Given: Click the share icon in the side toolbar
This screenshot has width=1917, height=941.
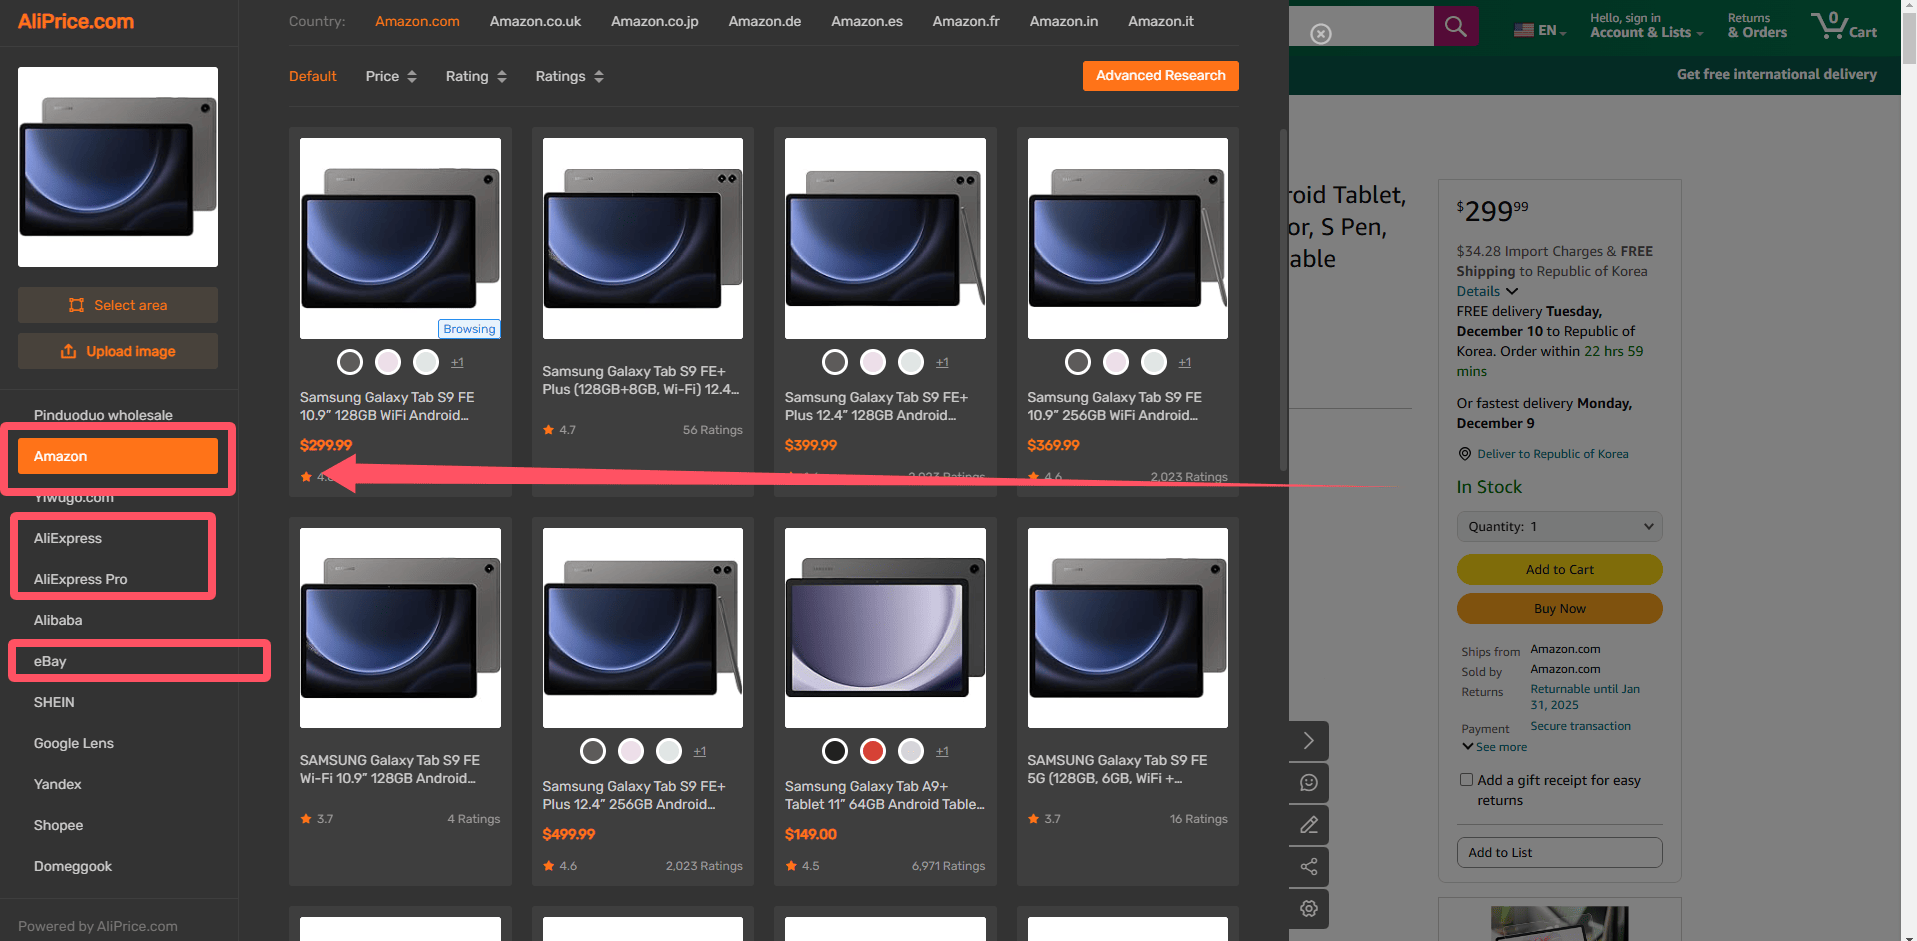Looking at the screenshot, I should (1309, 866).
